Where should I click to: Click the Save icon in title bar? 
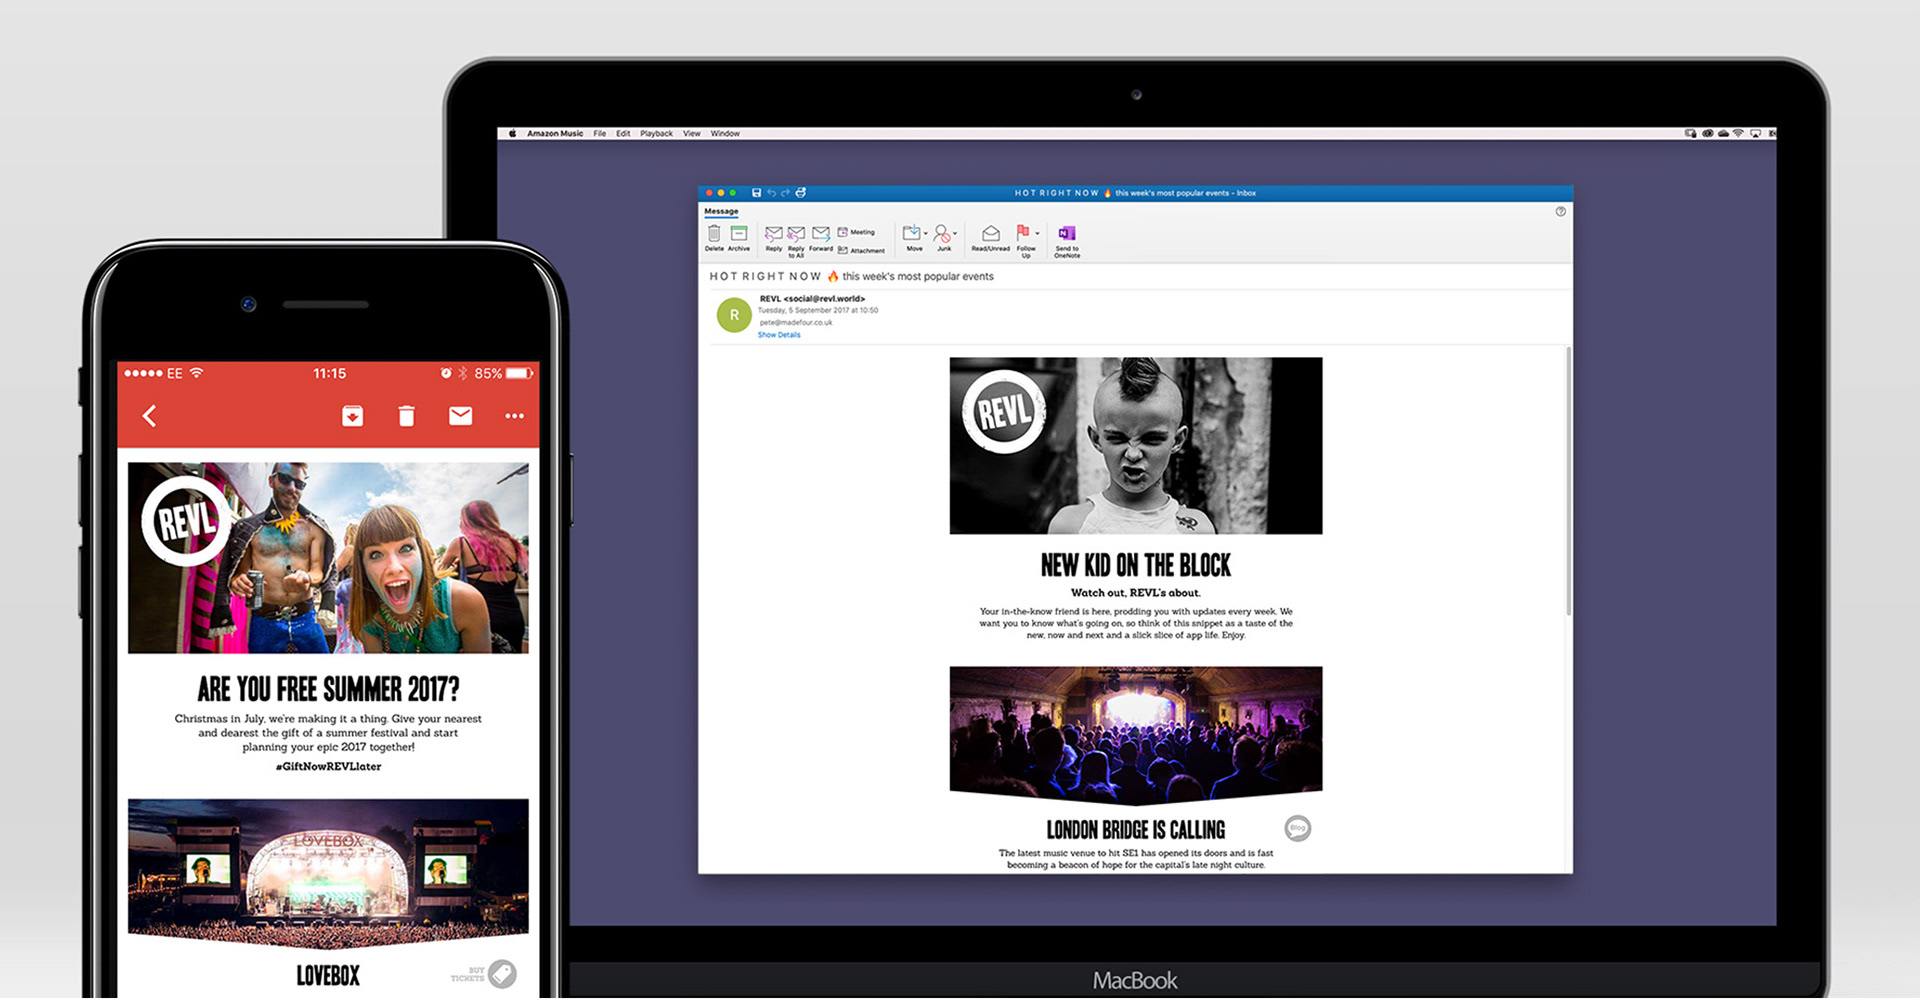coord(756,193)
